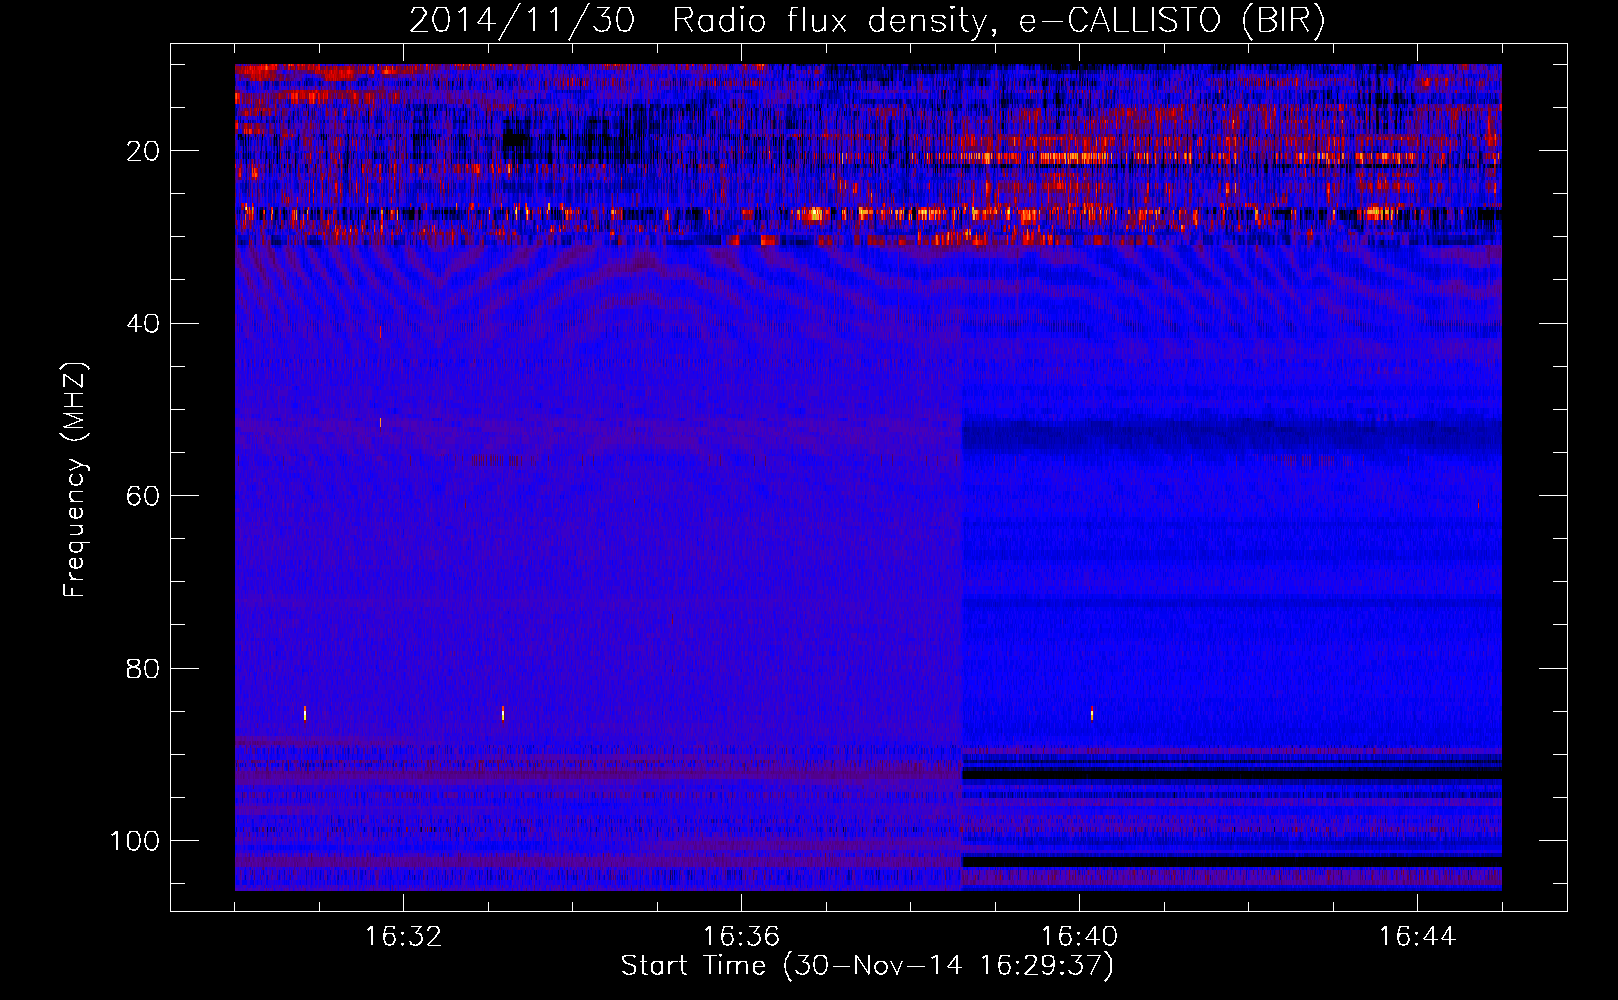Click the "16:40" time tick label
This screenshot has height=1000, width=1618.
click(x=1079, y=937)
